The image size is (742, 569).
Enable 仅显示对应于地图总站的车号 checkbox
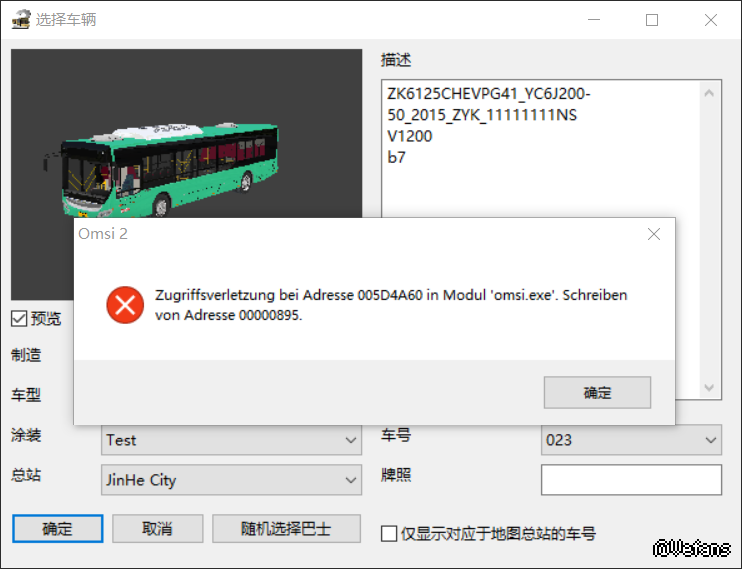pyautogui.click(x=389, y=533)
